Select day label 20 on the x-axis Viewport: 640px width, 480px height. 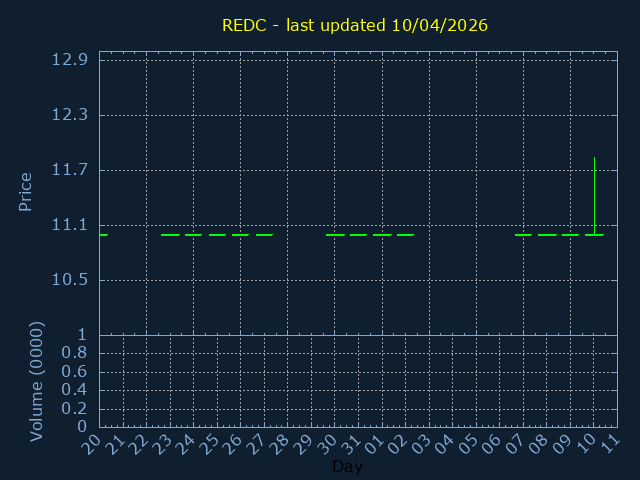click(x=91, y=444)
